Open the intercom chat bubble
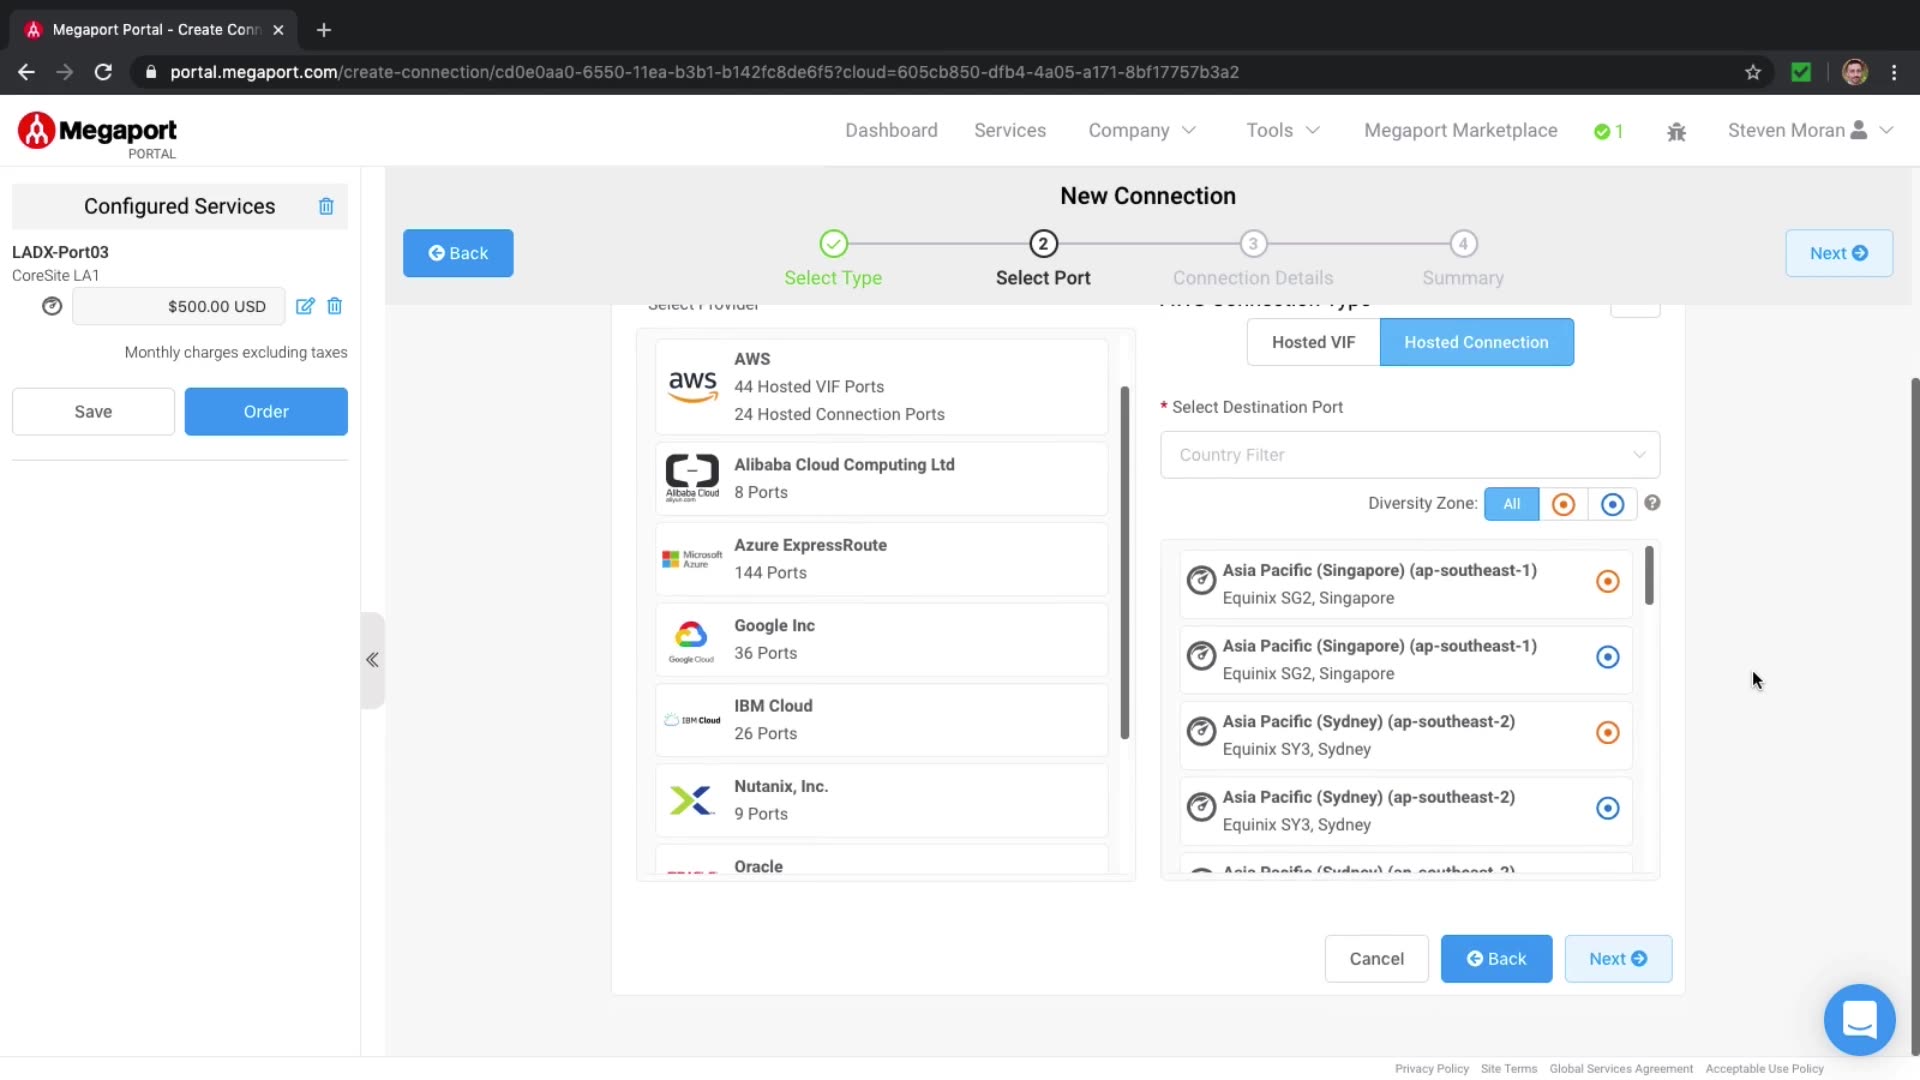Image resolution: width=1920 pixels, height=1080 pixels. point(1859,1020)
